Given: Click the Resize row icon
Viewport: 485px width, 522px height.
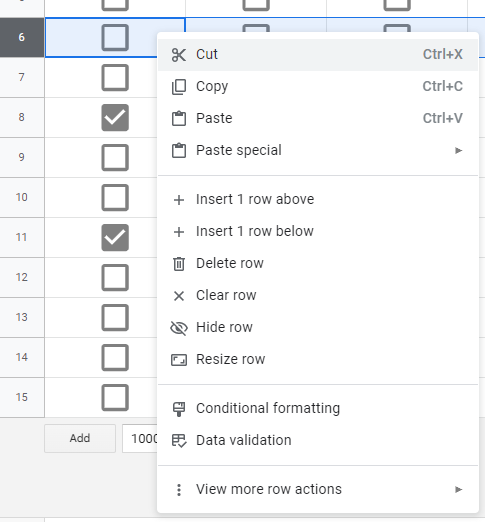Looking at the screenshot, I should pos(179,360).
